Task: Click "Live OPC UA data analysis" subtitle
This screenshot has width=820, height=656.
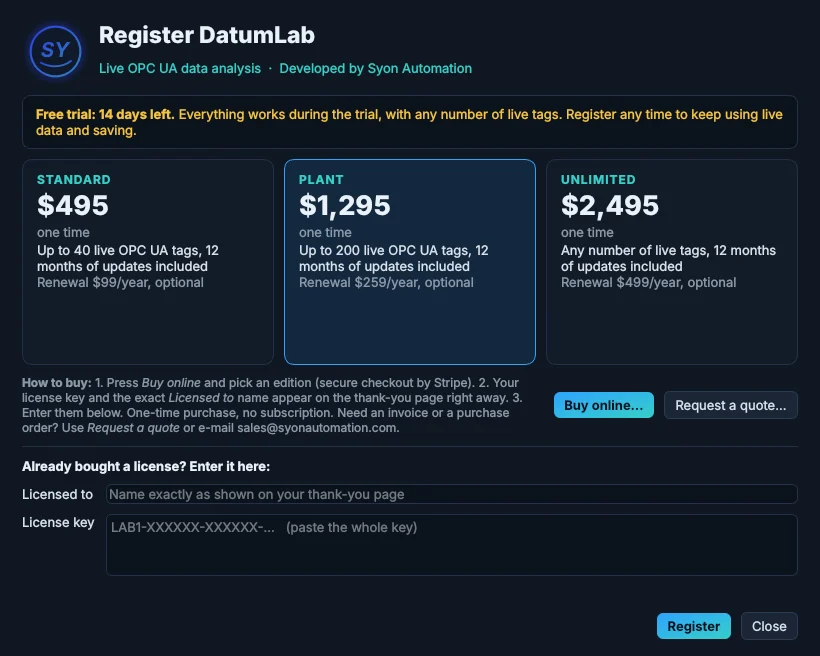Action: tap(180, 69)
